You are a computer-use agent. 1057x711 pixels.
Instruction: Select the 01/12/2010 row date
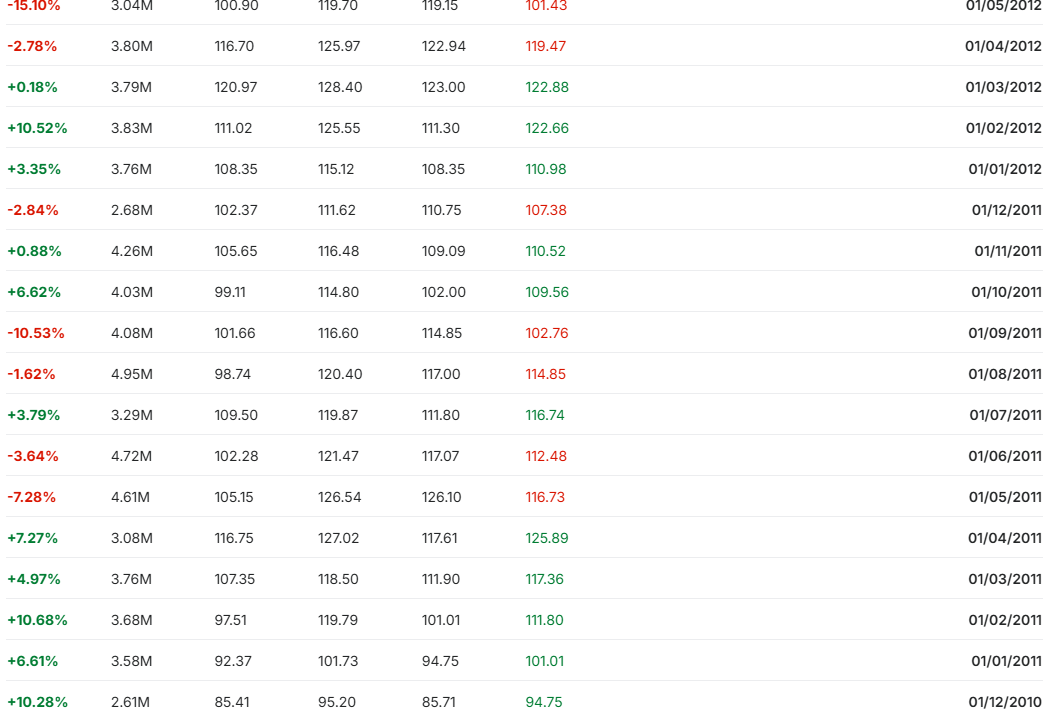[x=1004, y=702]
